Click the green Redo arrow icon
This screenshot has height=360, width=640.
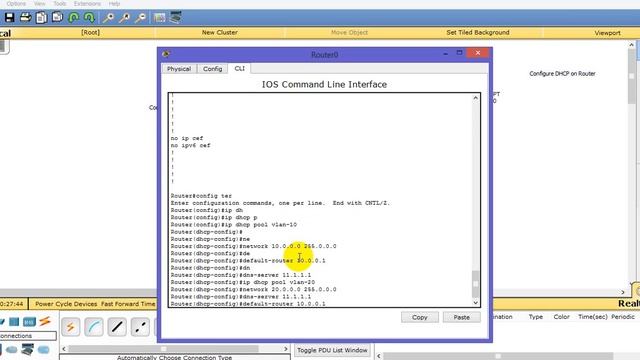89,18
